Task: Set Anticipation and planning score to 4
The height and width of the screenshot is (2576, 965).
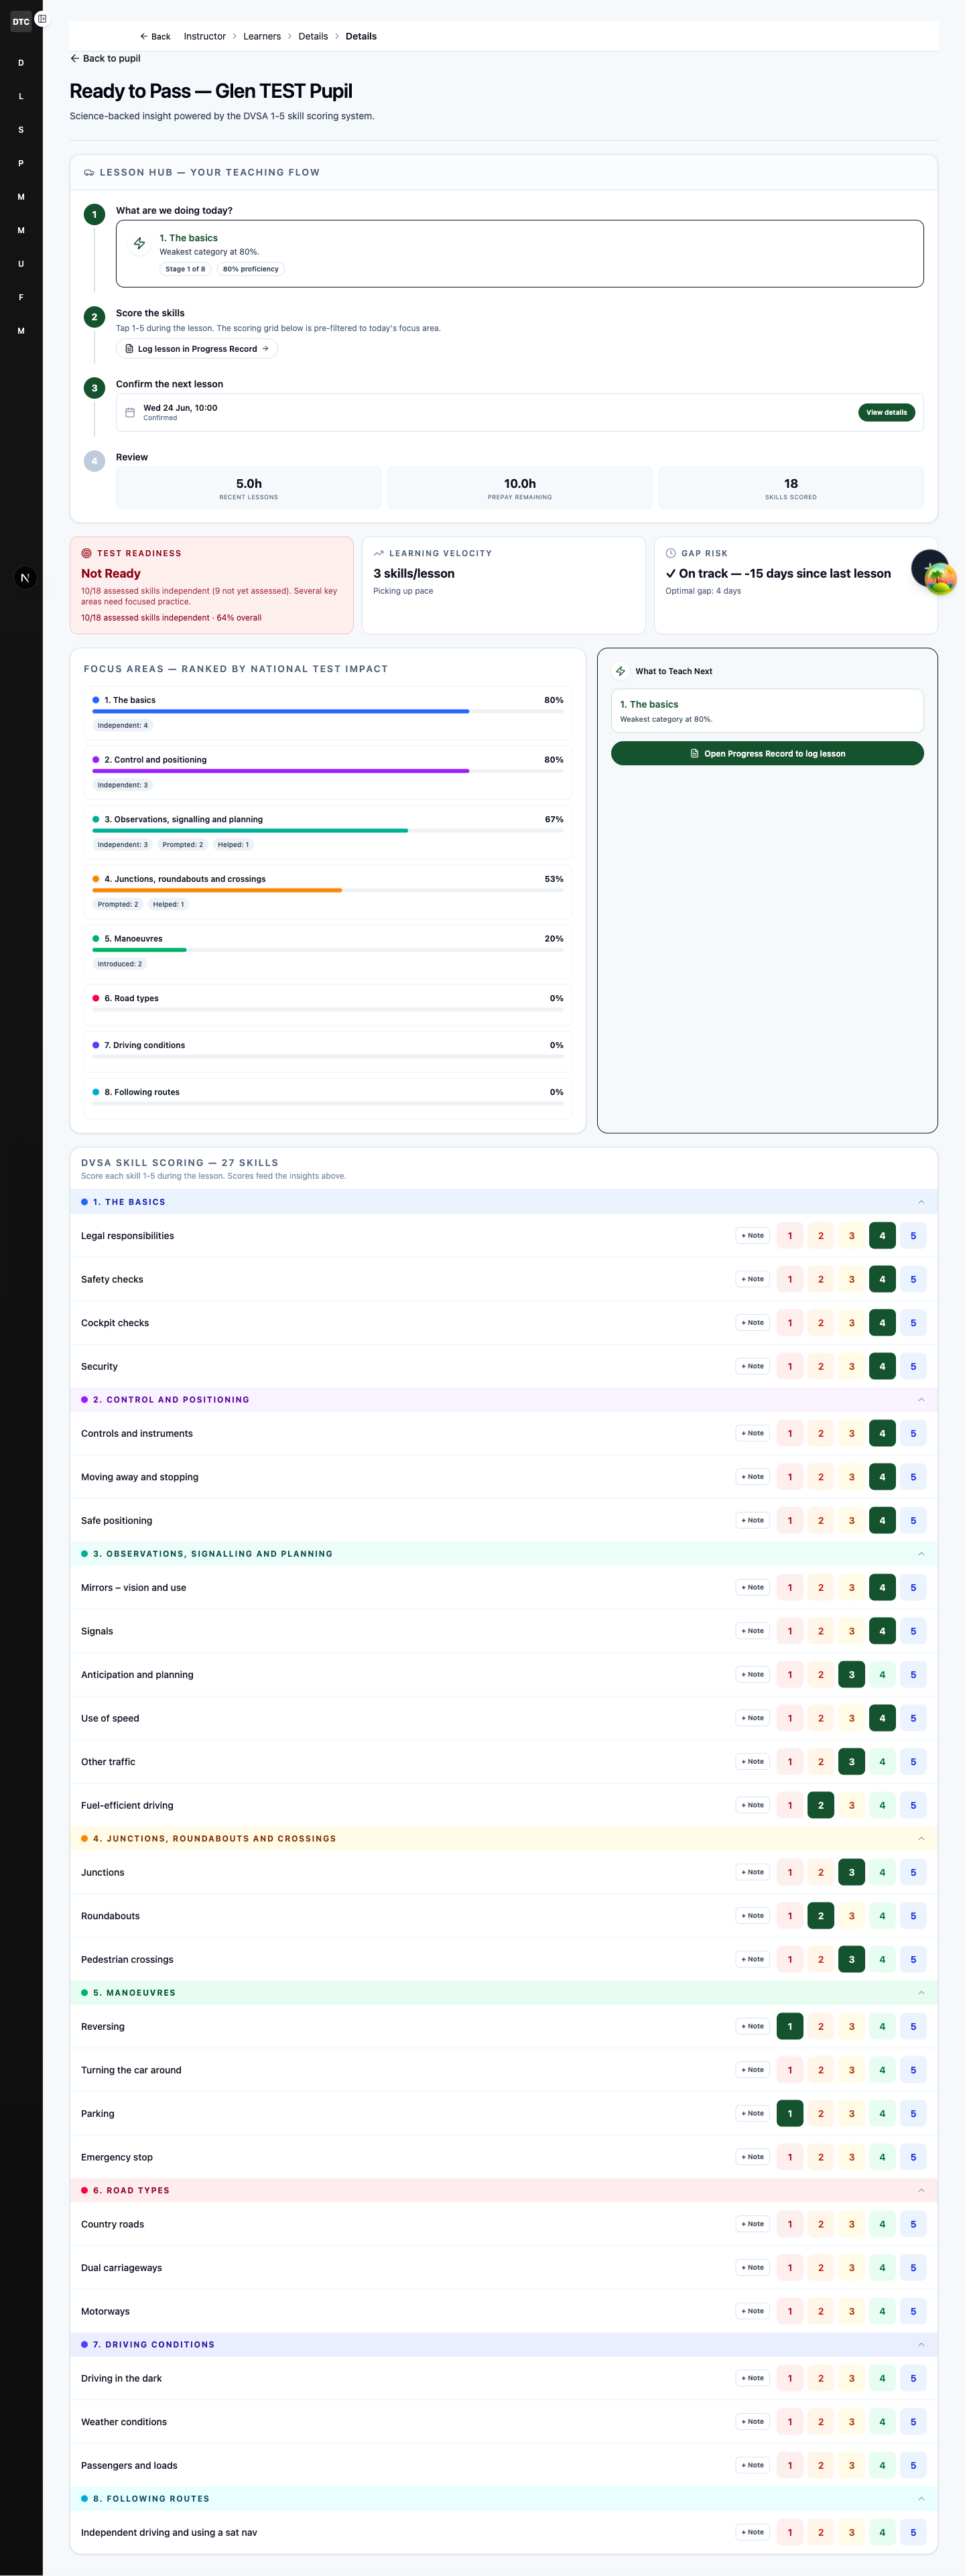Action: (882, 1675)
